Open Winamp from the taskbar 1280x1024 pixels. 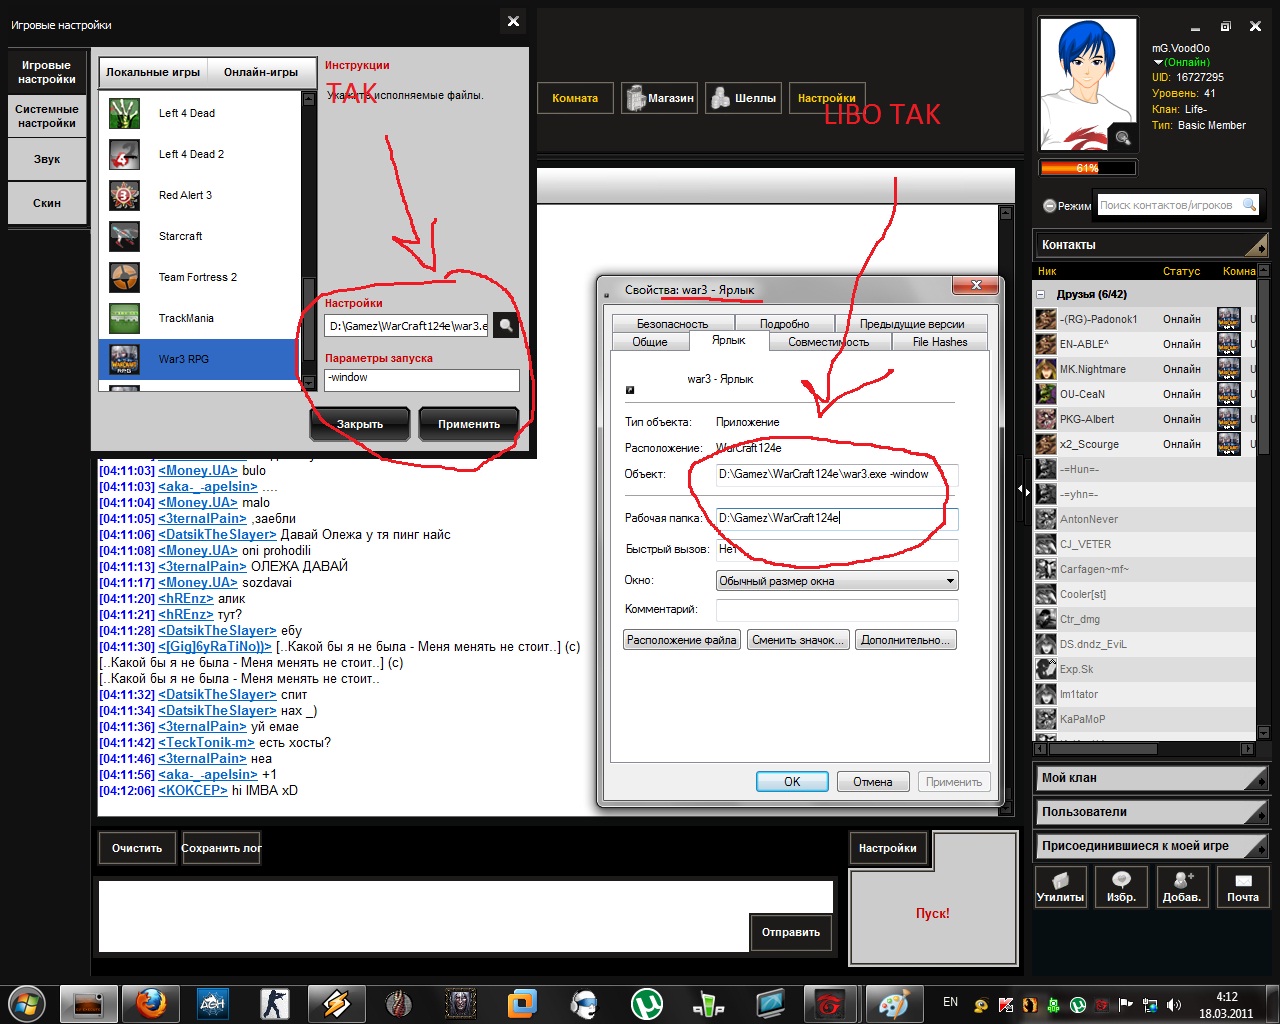pos(336,1003)
